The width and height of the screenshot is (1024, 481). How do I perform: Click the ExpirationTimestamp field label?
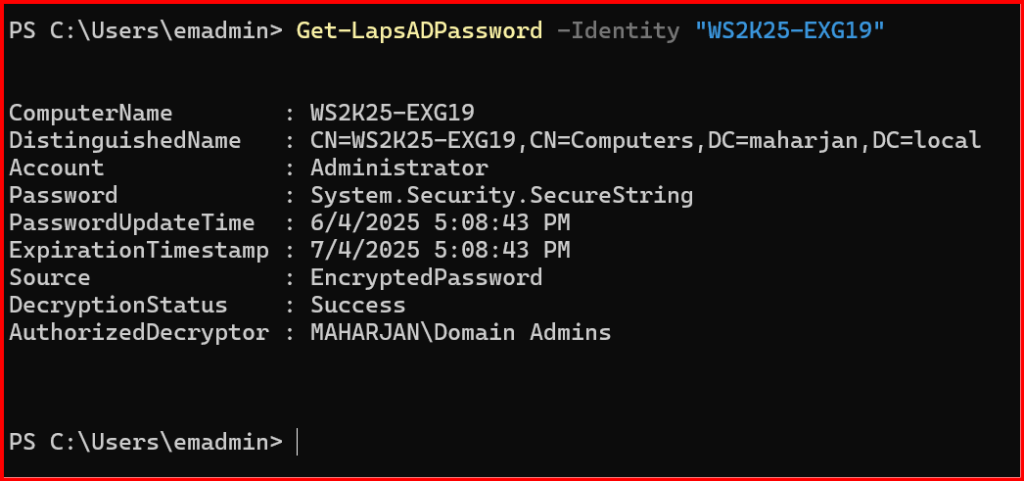point(138,250)
